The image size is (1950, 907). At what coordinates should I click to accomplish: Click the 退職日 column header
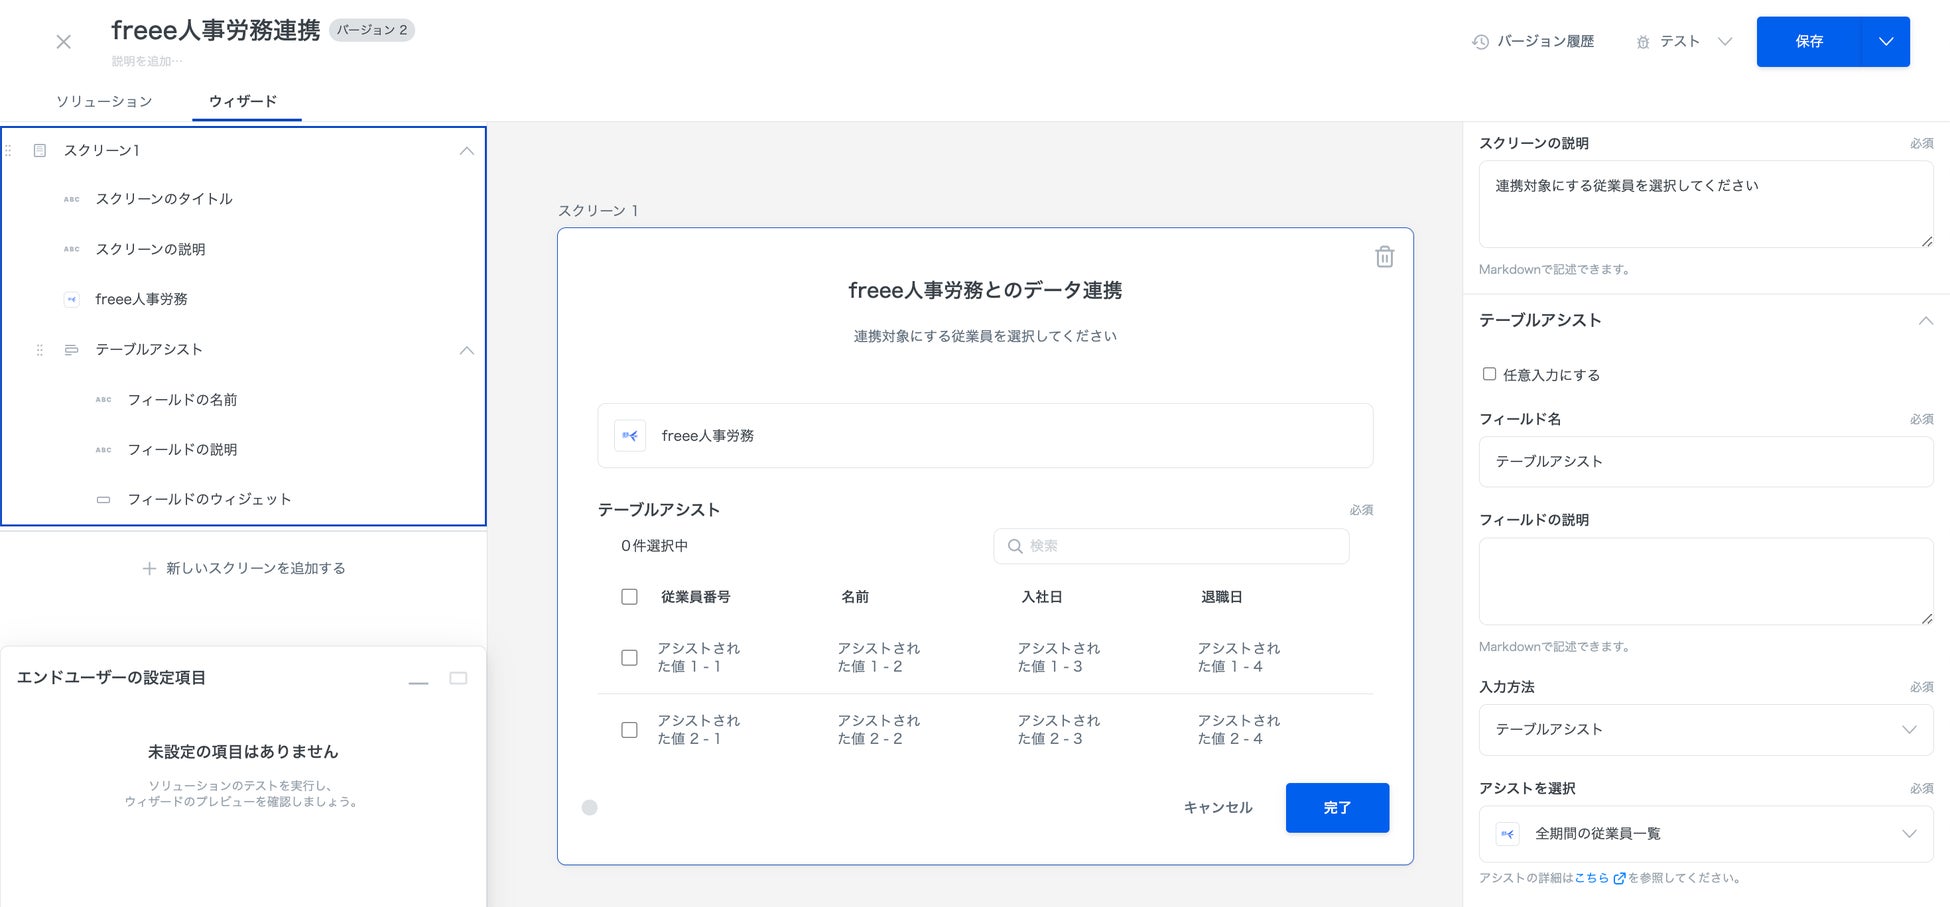click(x=1221, y=597)
